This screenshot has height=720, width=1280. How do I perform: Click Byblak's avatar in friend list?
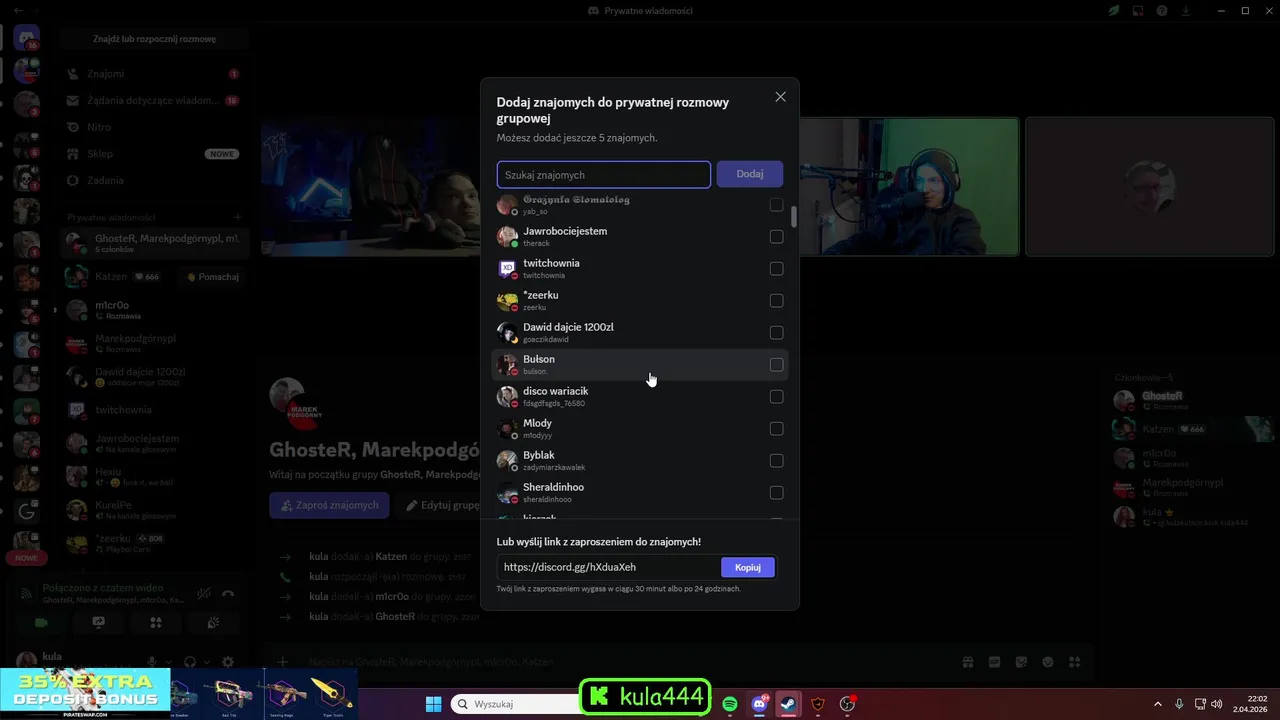[507, 460]
